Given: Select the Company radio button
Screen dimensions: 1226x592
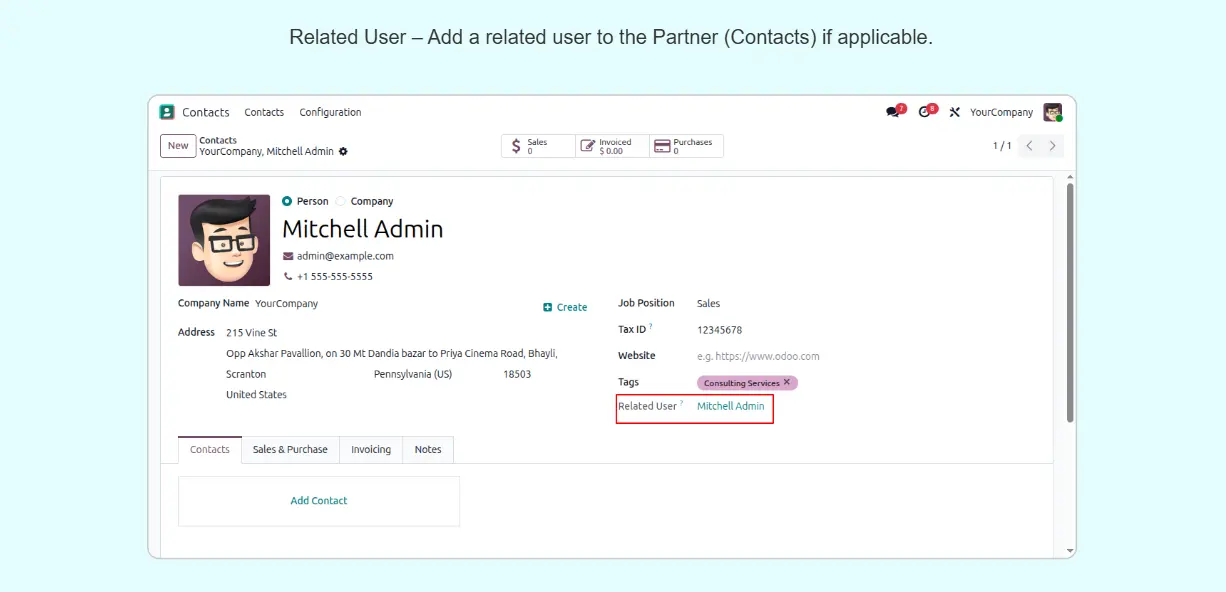Looking at the screenshot, I should point(341,201).
